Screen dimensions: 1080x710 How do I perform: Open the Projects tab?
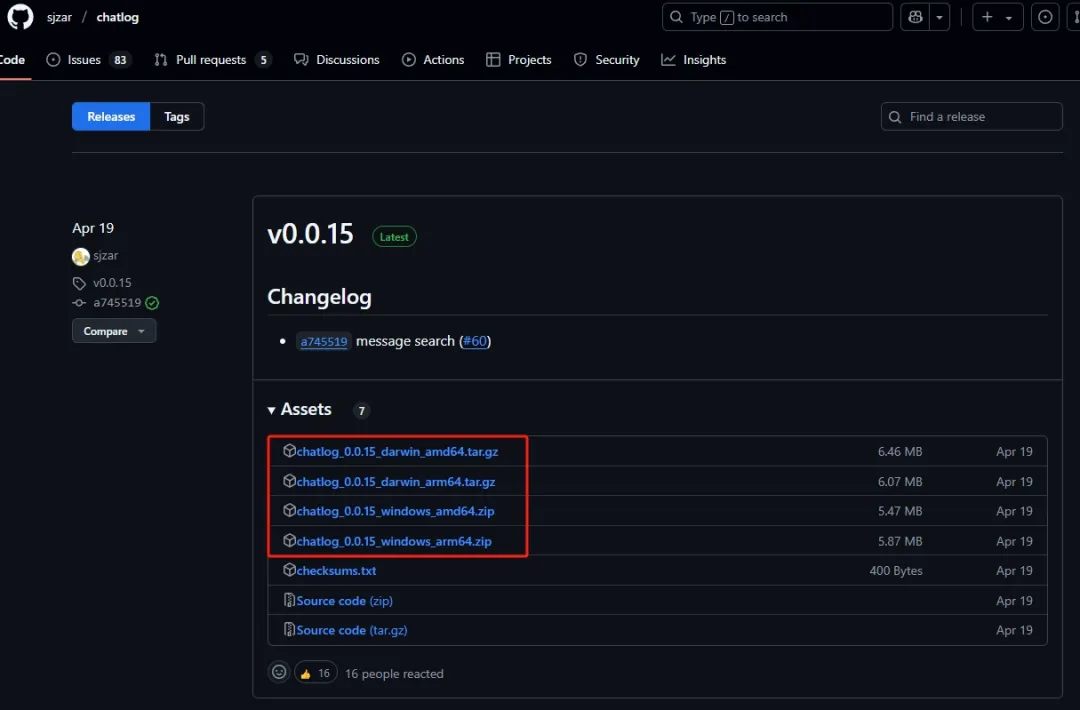point(519,60)
